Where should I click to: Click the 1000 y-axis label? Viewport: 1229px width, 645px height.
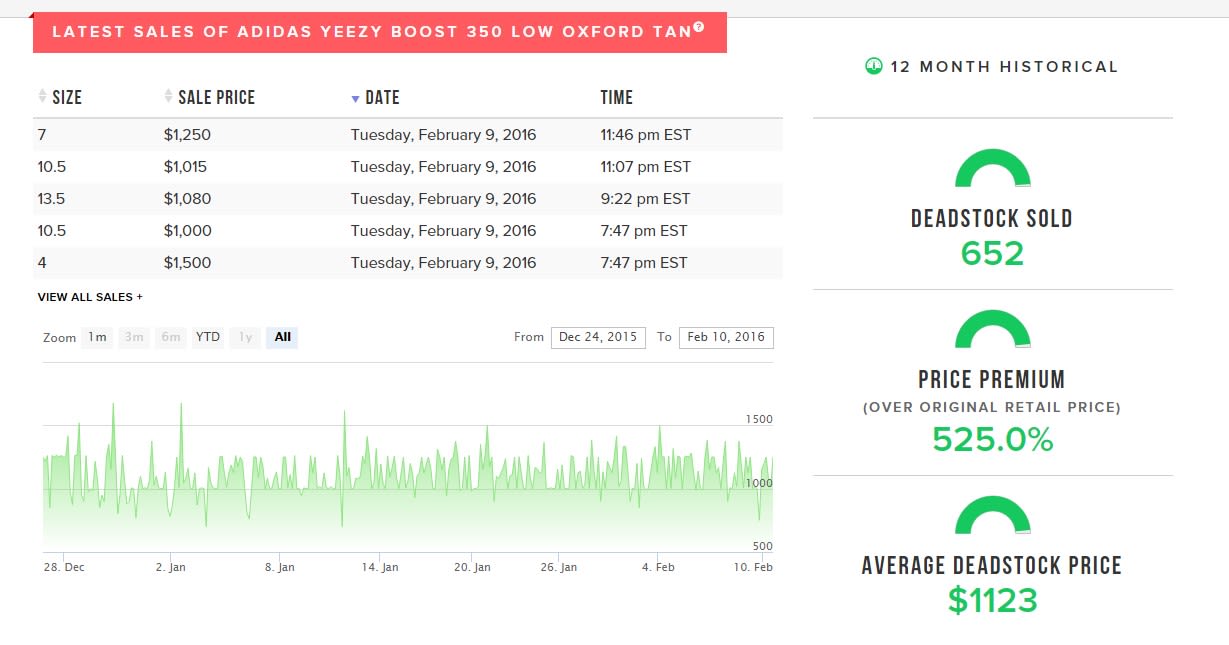click(x=759, y=483)
